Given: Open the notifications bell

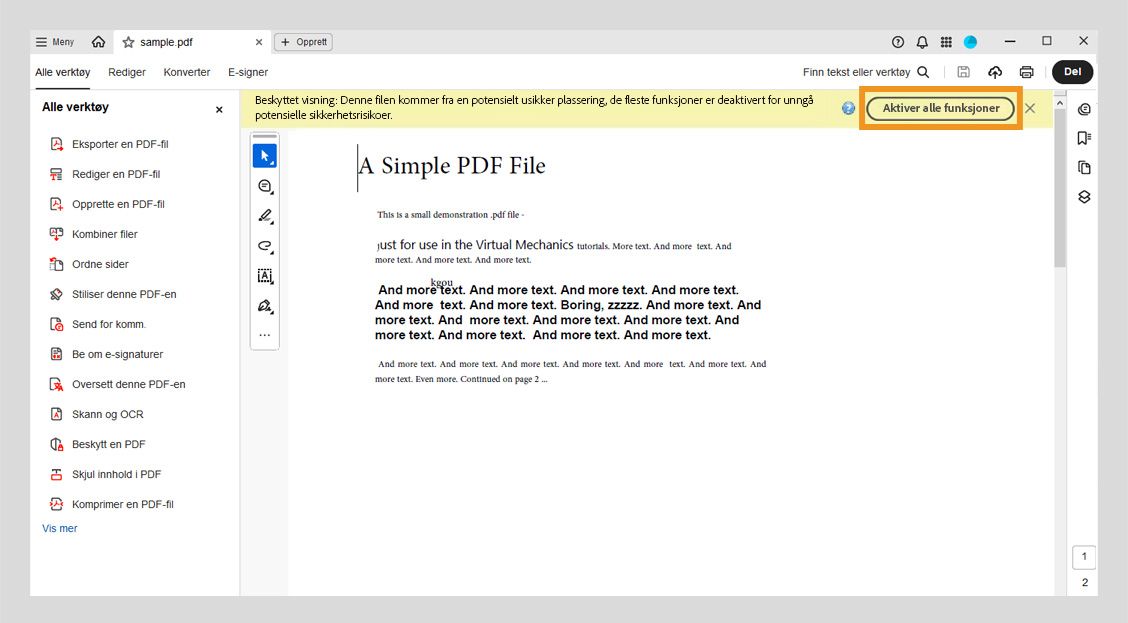Looking at the screenshot, I should coord(922,42).
